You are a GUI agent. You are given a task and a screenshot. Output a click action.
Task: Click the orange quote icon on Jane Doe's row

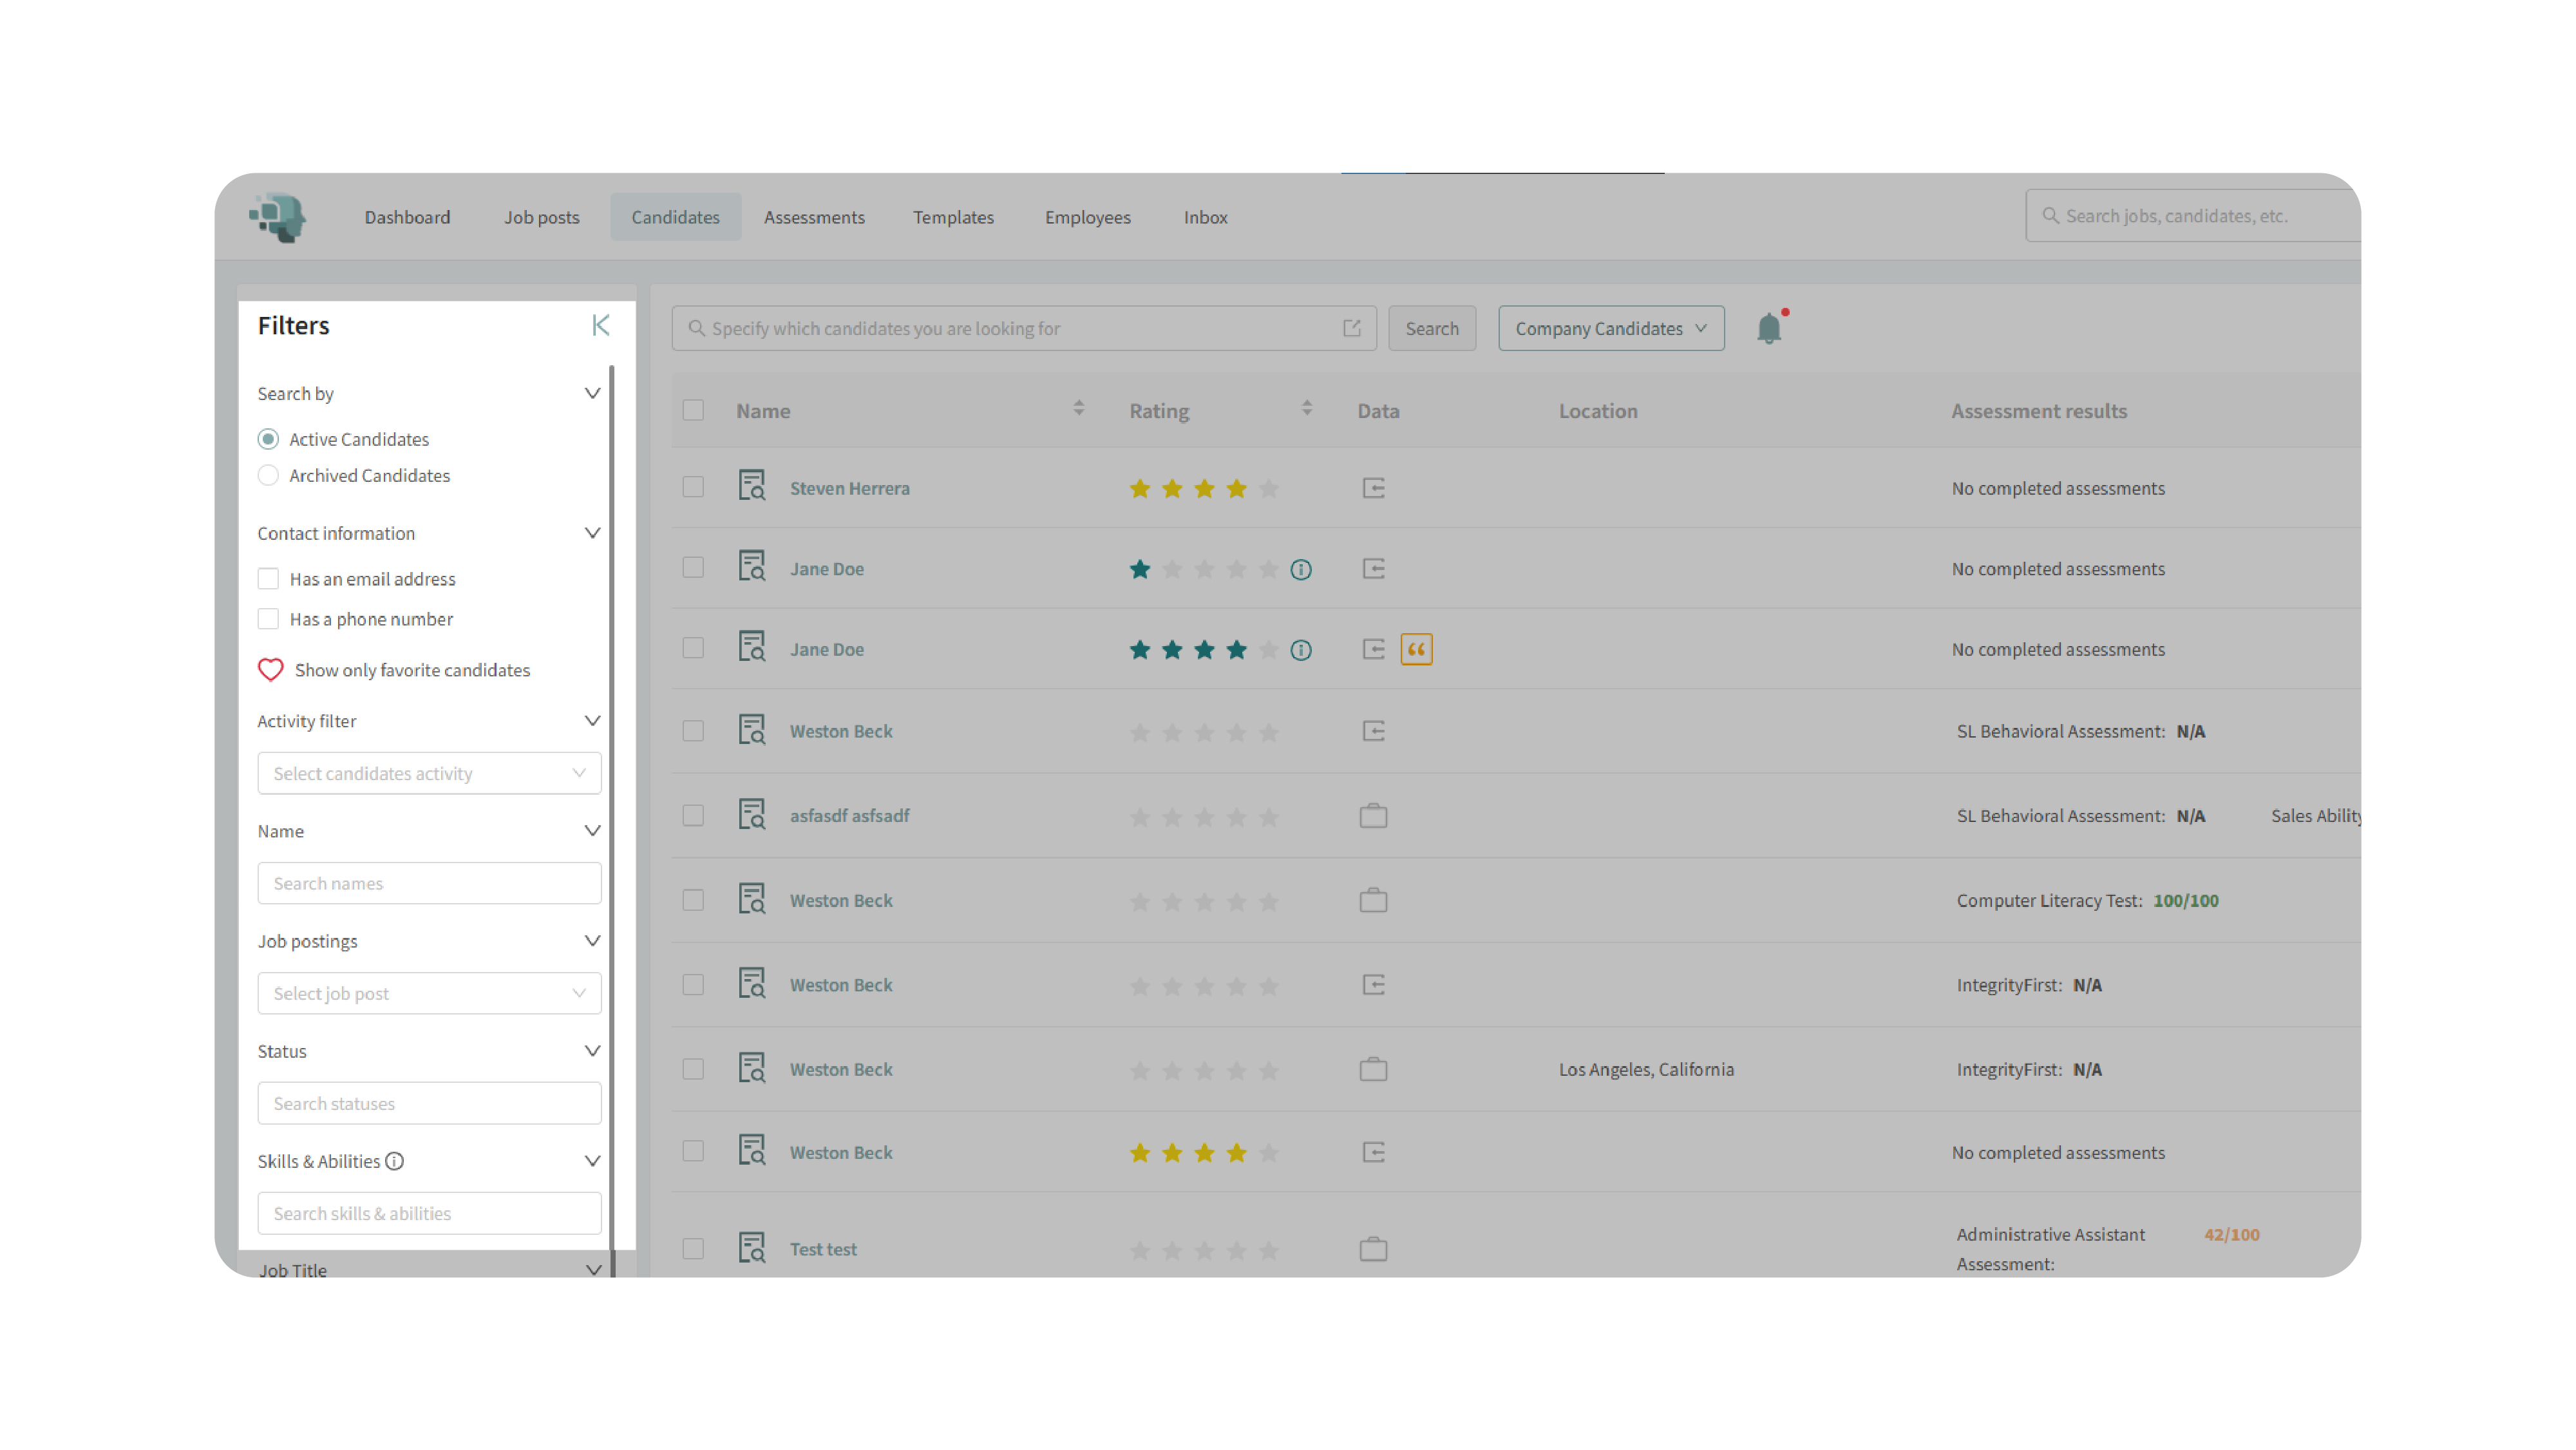[1416, 649]
